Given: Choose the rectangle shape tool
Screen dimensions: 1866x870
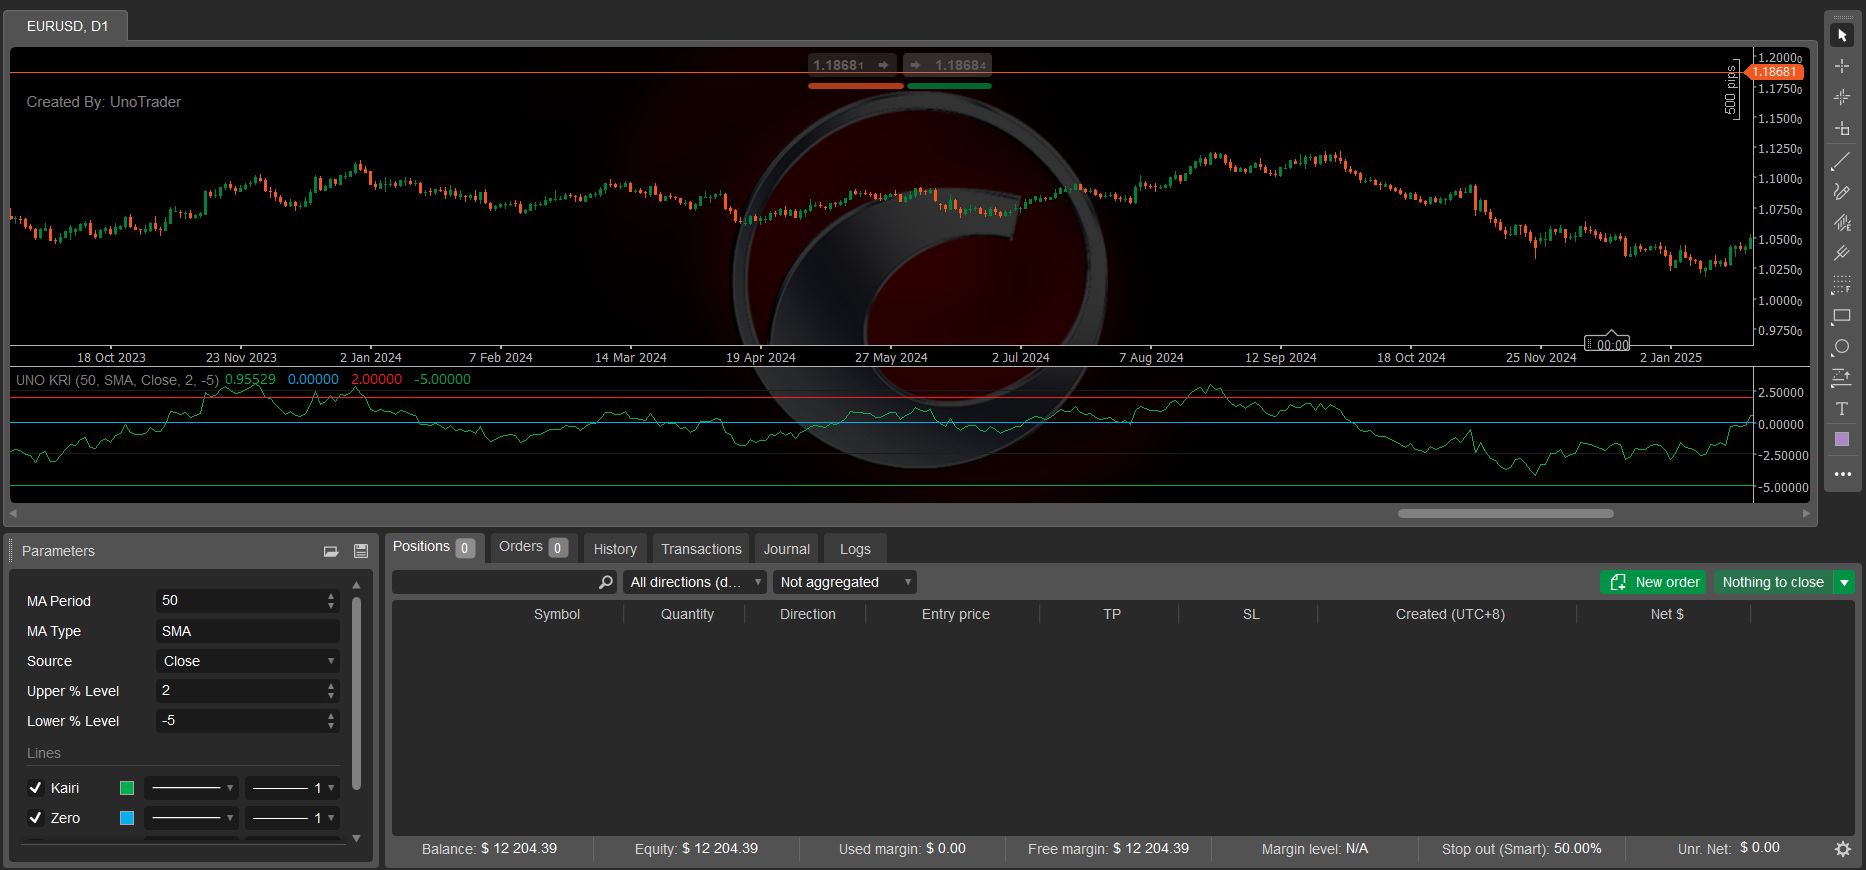Looking at the screenshot, I should click(x=1841, y=316).
